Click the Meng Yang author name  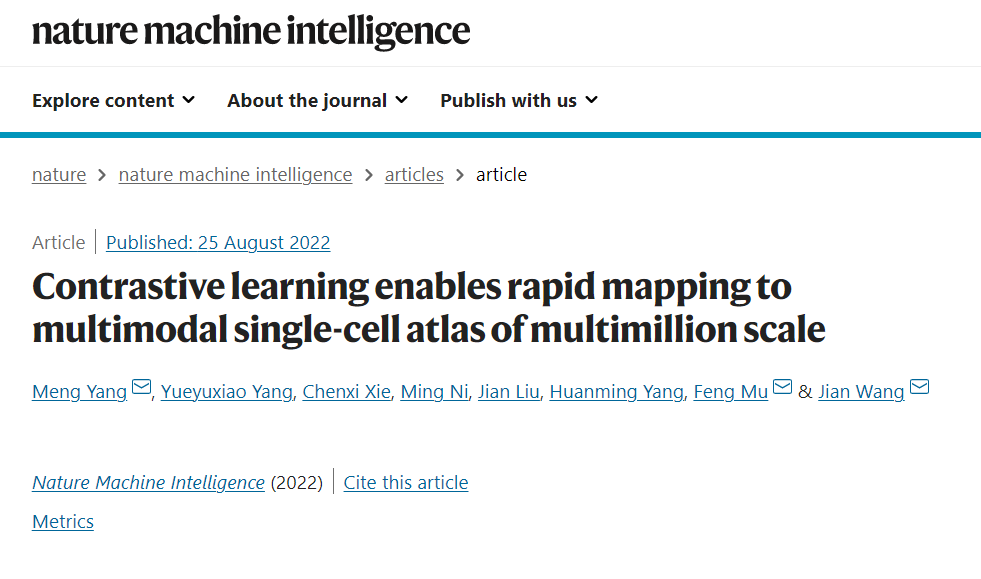coord(79,392)
